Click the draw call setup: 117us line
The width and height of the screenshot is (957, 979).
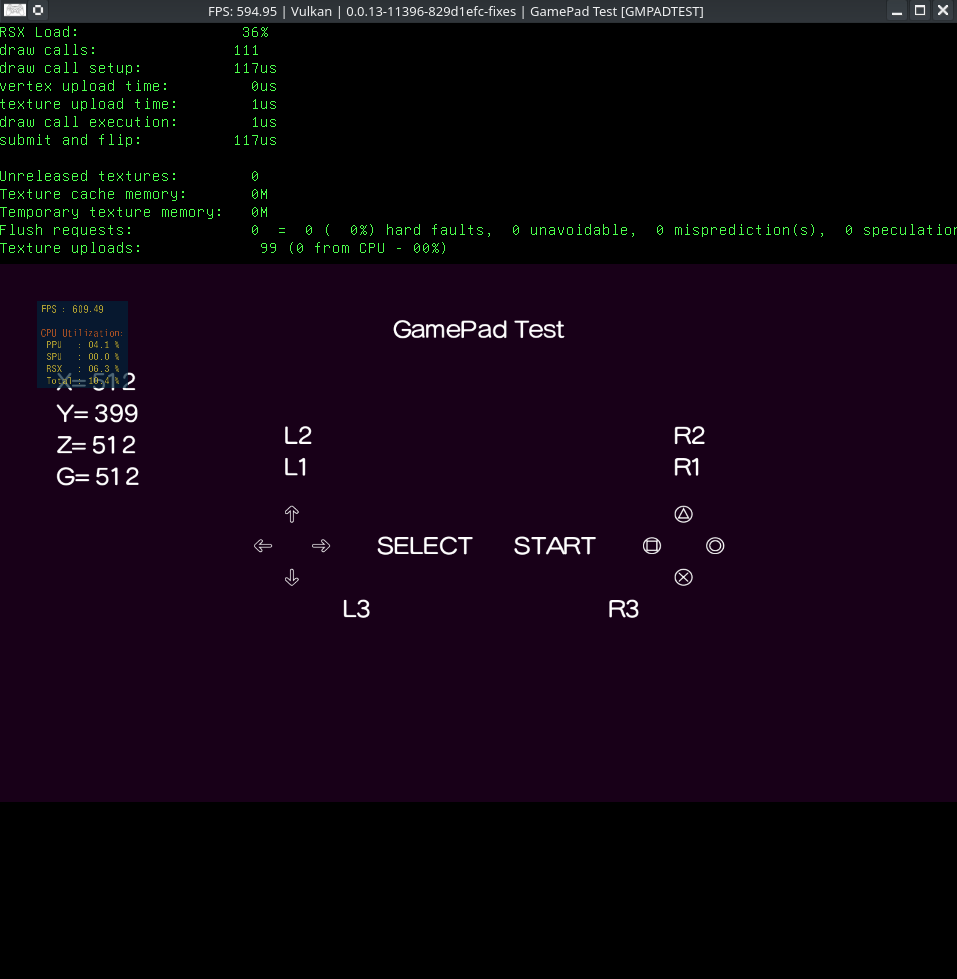coord(139,68)
